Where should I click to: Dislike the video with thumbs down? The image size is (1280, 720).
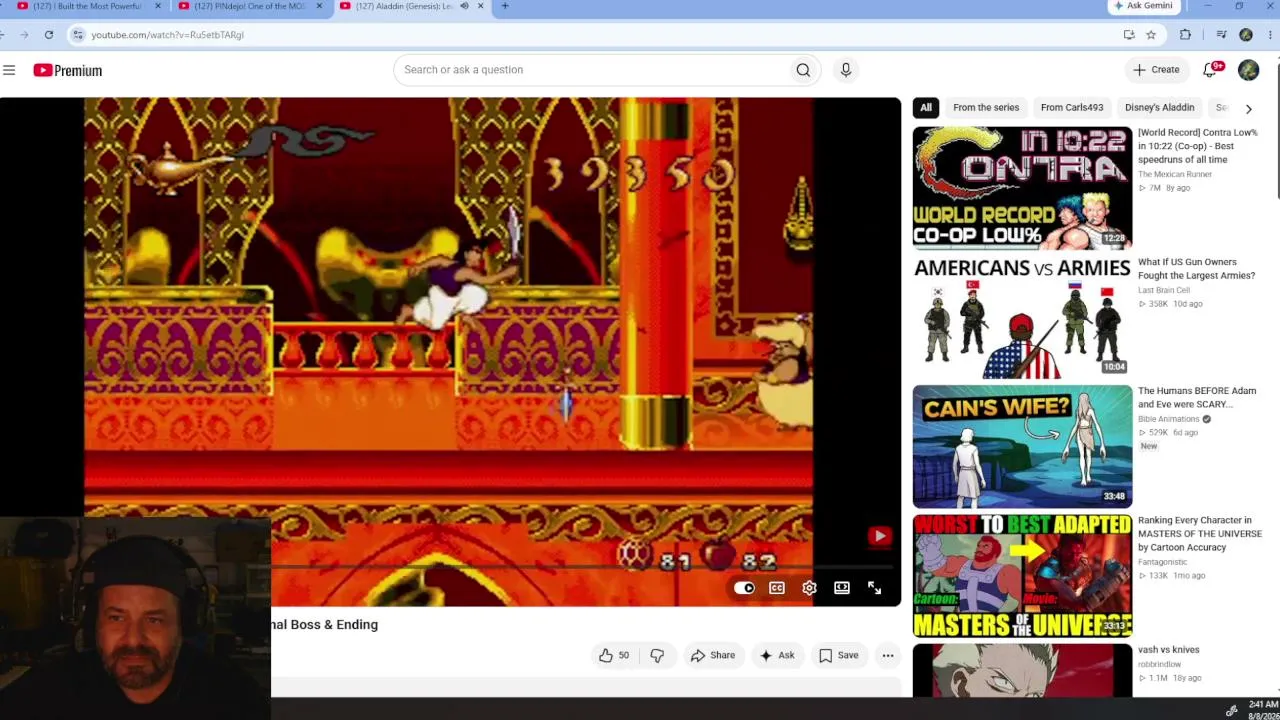coord(657,655)
